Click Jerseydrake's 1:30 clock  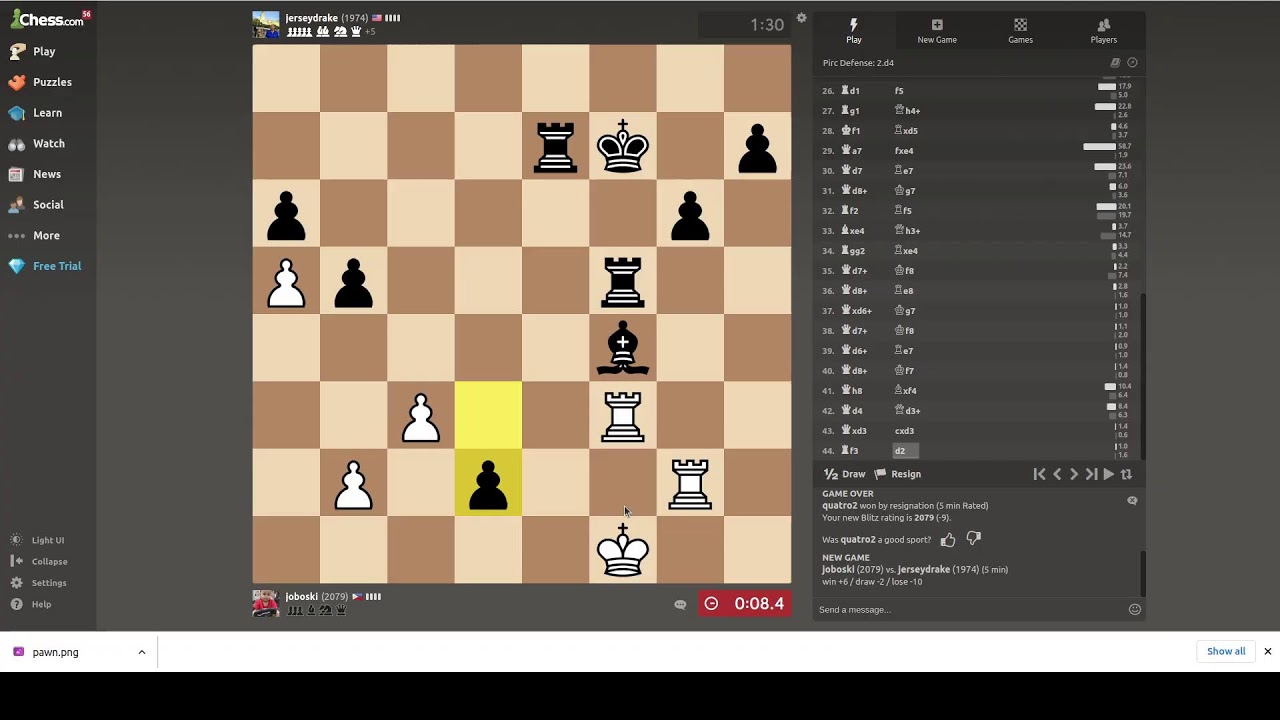744,25
